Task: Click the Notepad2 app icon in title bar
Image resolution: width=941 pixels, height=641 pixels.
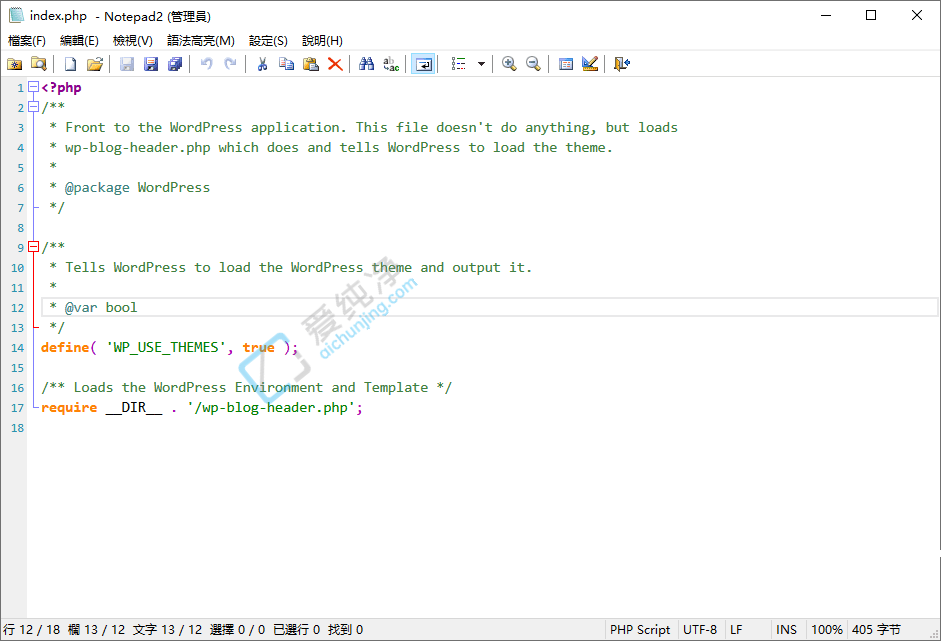Action: click(16, 16)
